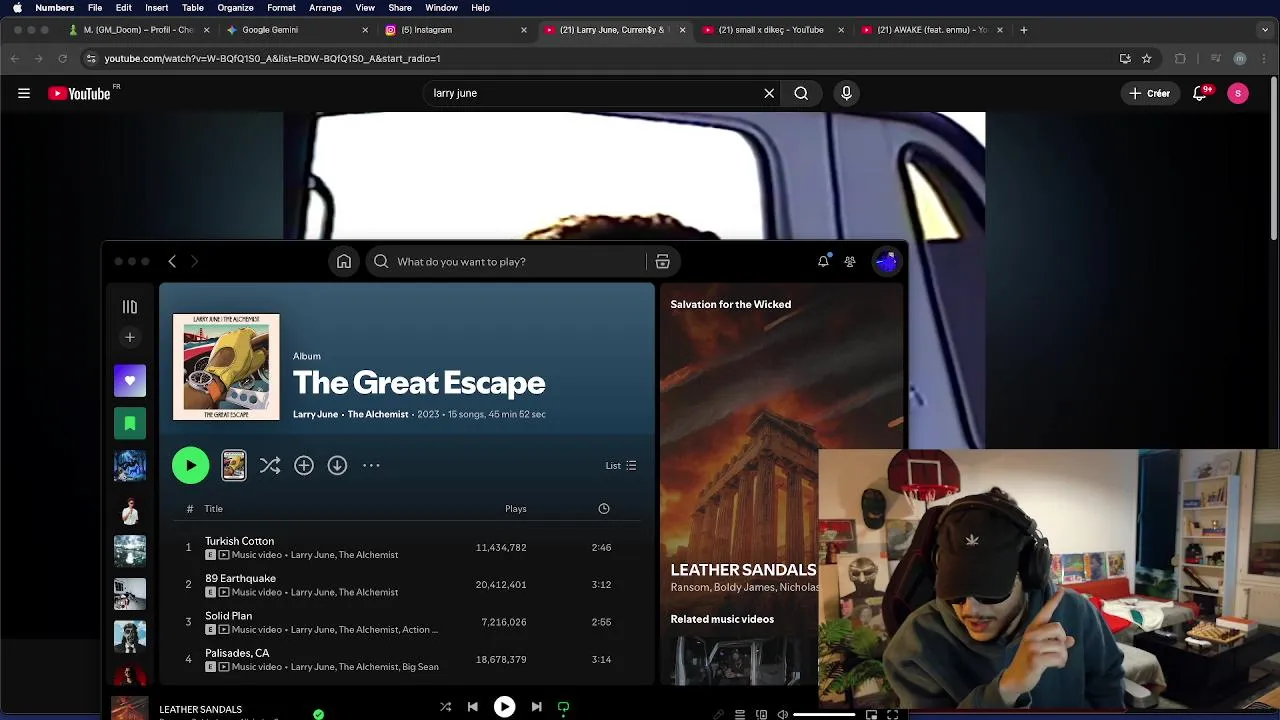Image resolution: width=1280 pixels, height=720 pixels.
Task: Open YouTube notifications bell
Action: 1200,93
